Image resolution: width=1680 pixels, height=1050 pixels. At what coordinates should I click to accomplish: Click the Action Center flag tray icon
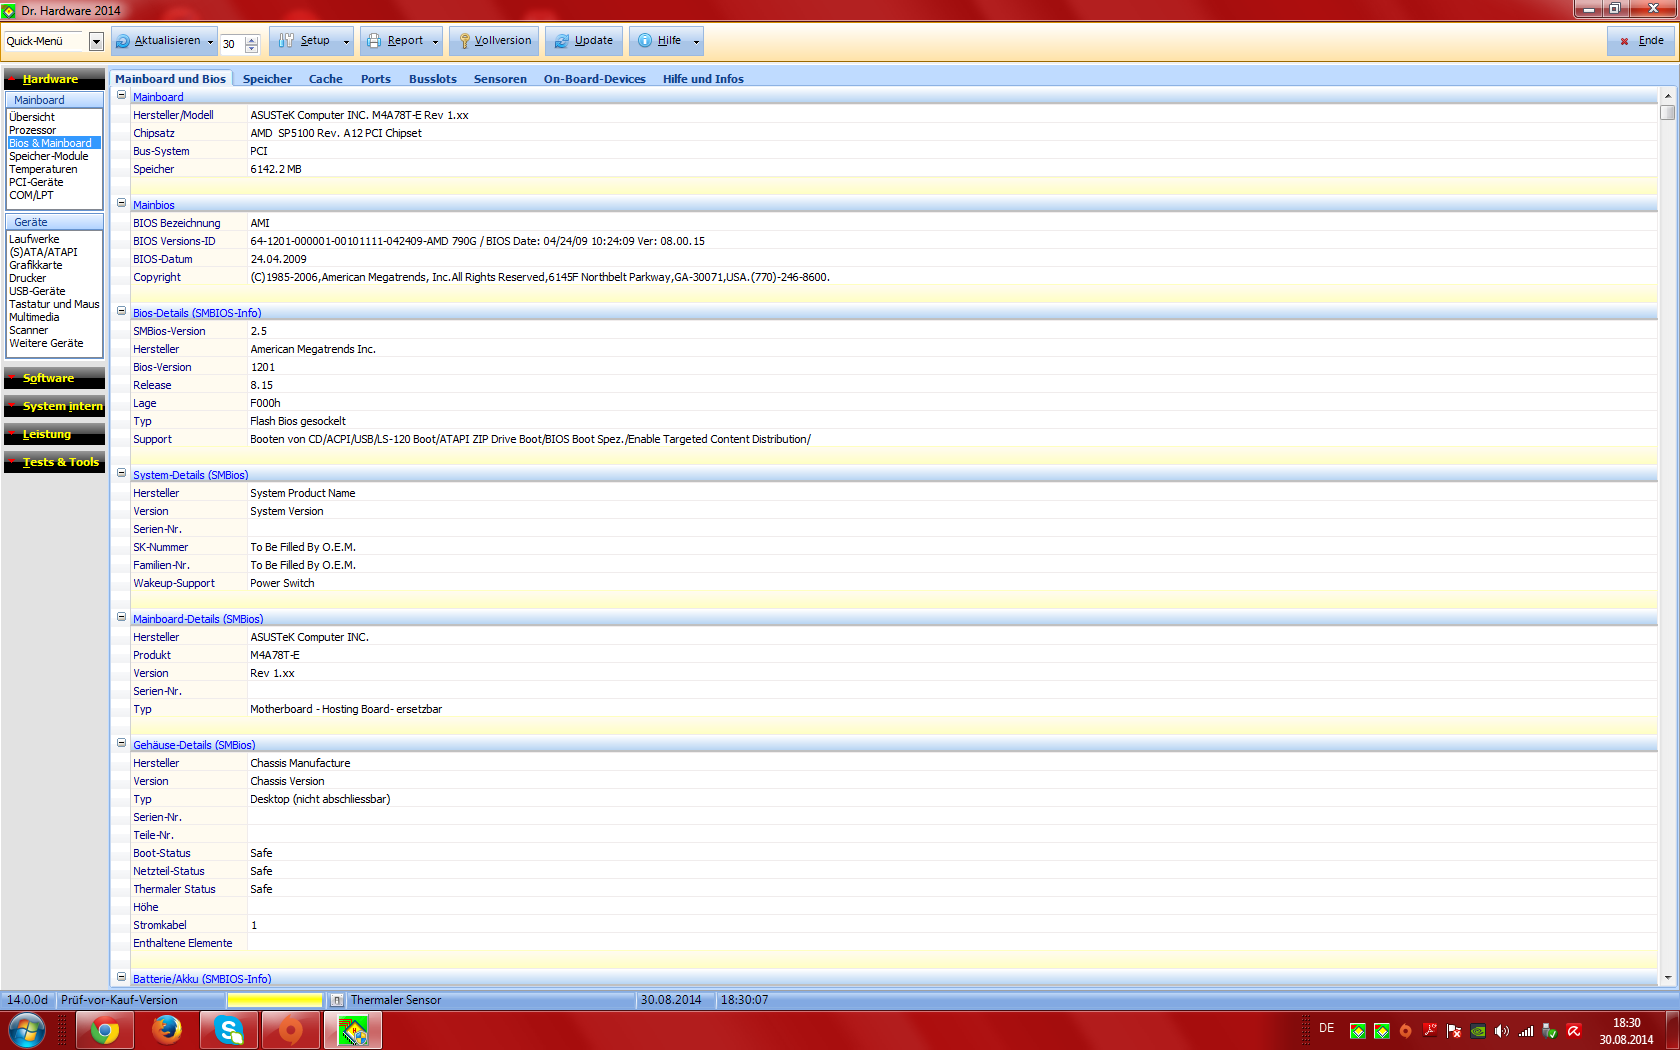[1454, 1031]
